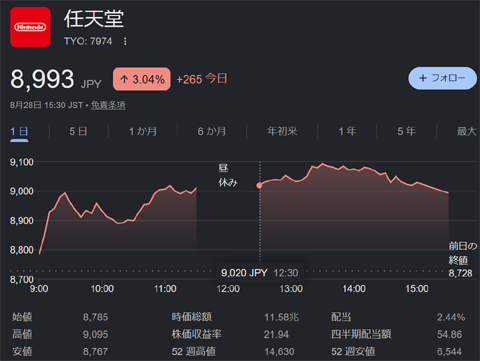Screen dimensions: 480x361
Task: Click the 四半期配当額 label
Action: [361, 334]
